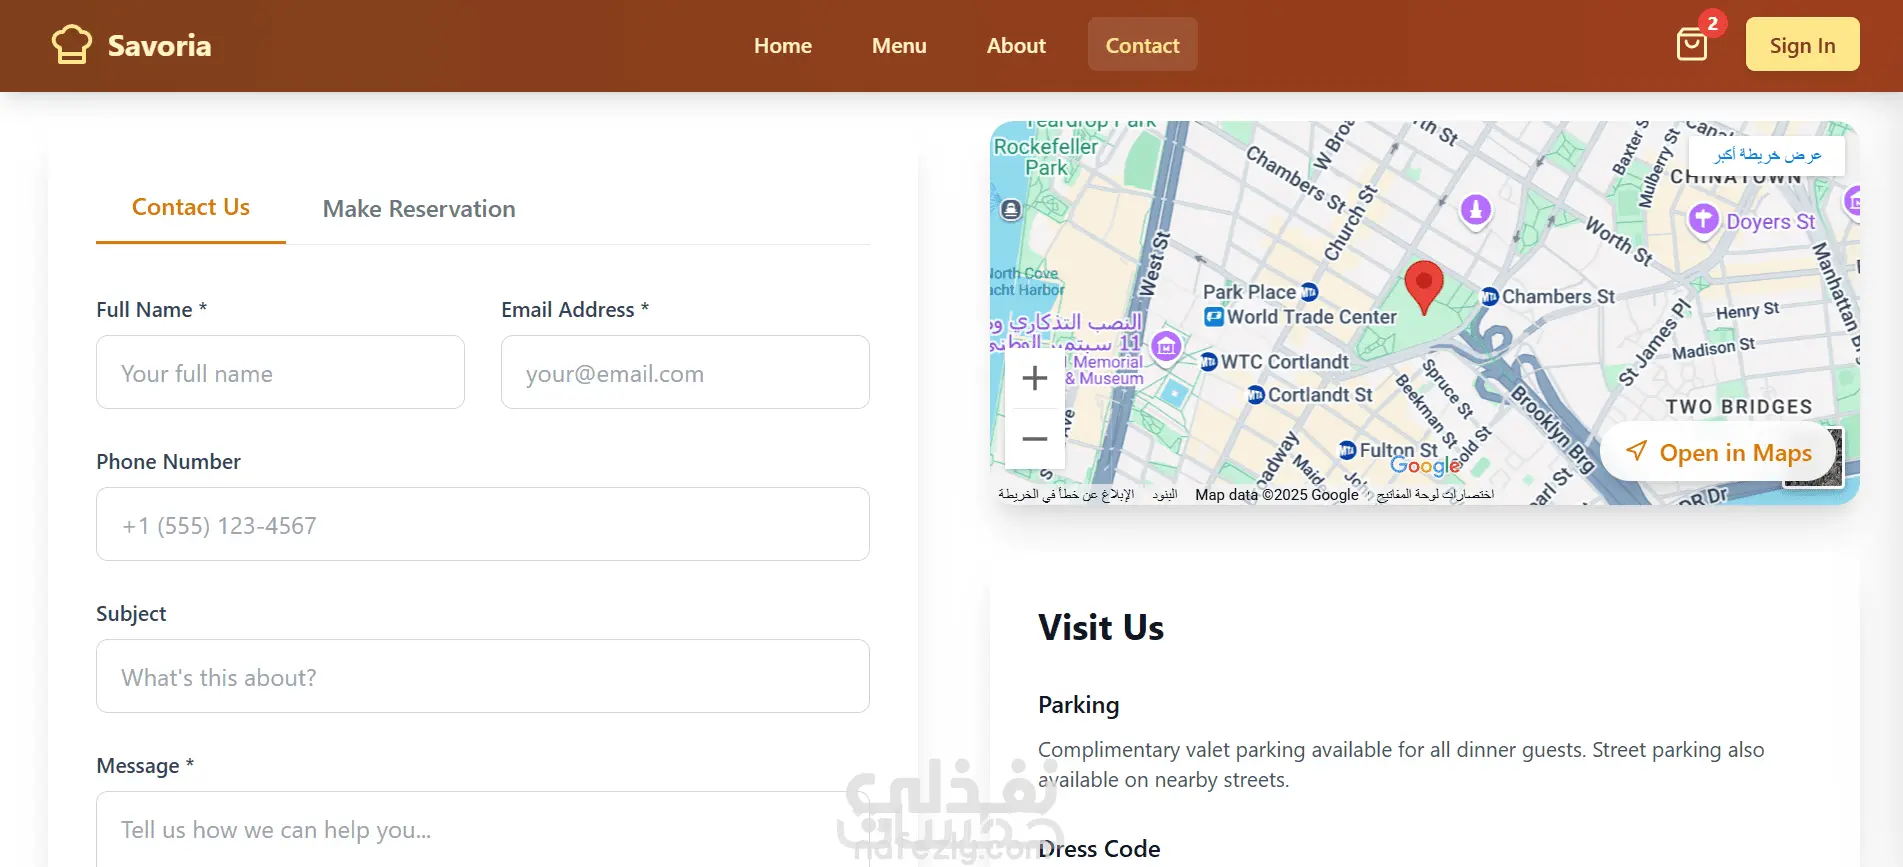Click the 'Message *' label
The height and width of the screenshot is (867, 1903).
145,766
